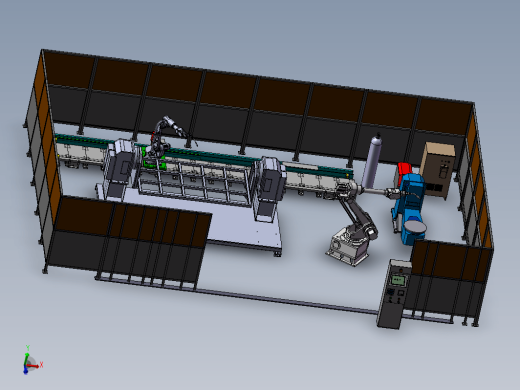Select the round turntable on blue positioner
The image size is (520, 390).
[x=415, y=226]
